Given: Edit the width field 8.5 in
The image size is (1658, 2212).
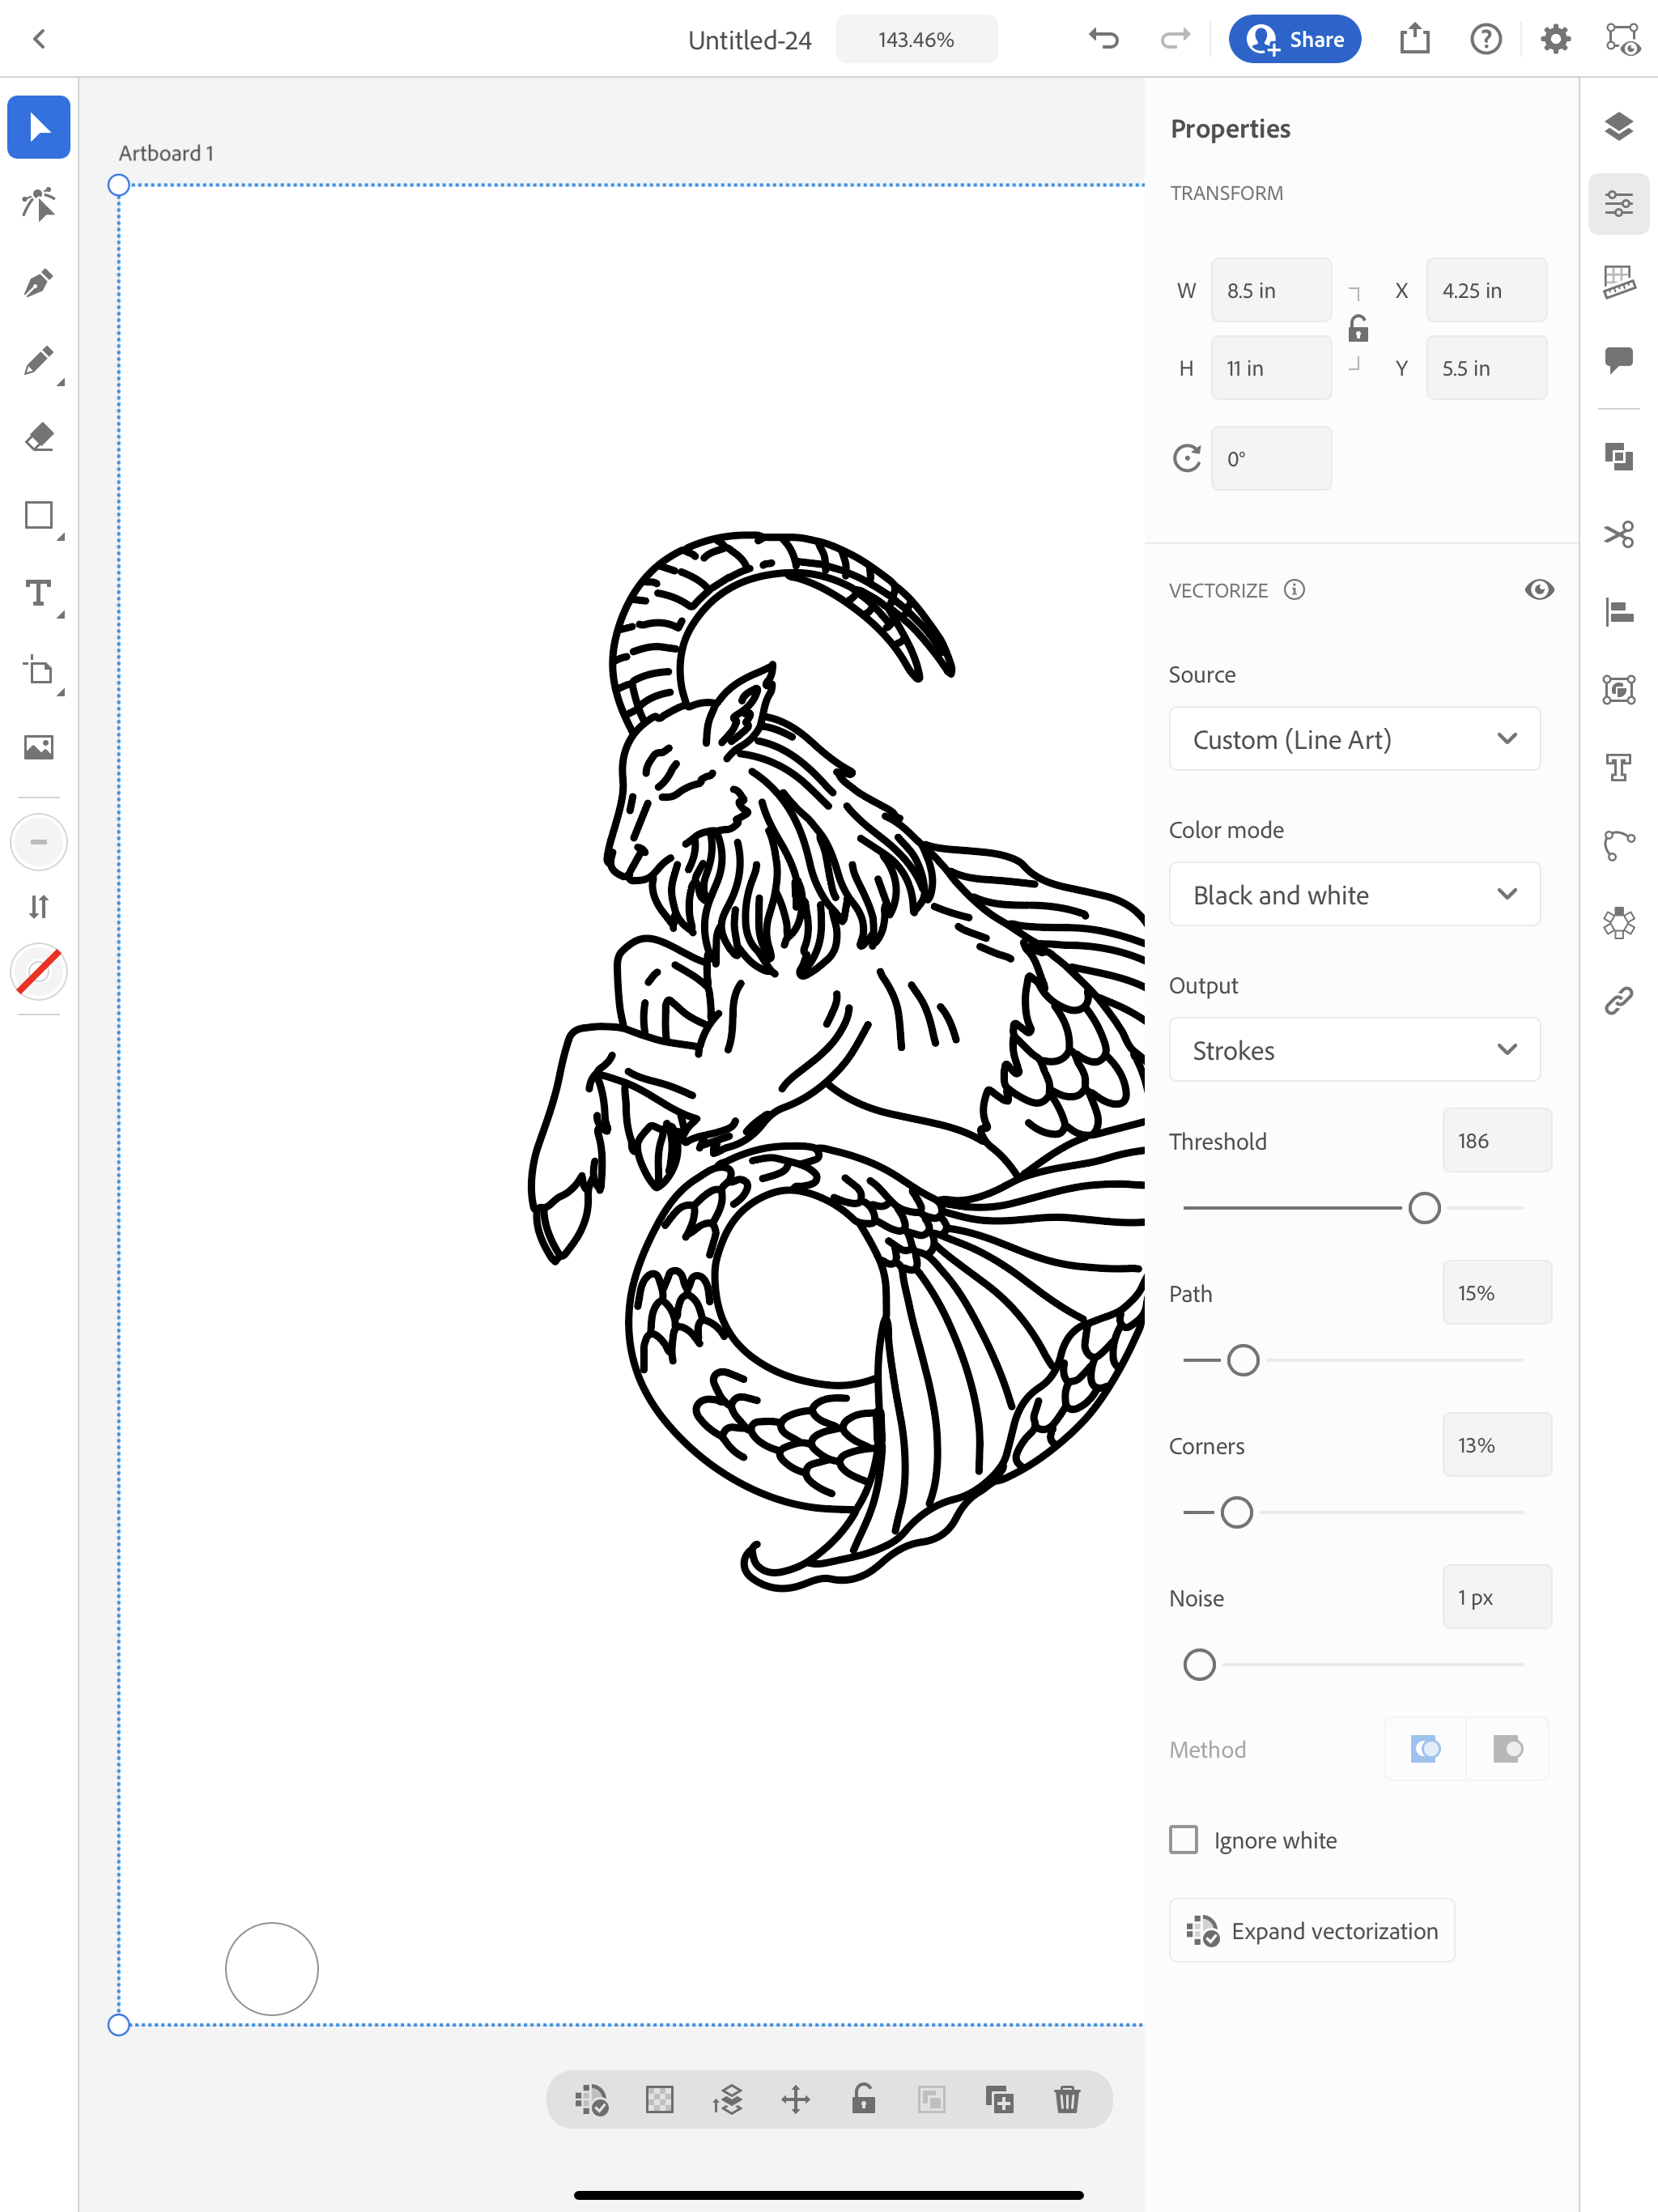Looking at the screenshot, I should [x=1271, y=290].
